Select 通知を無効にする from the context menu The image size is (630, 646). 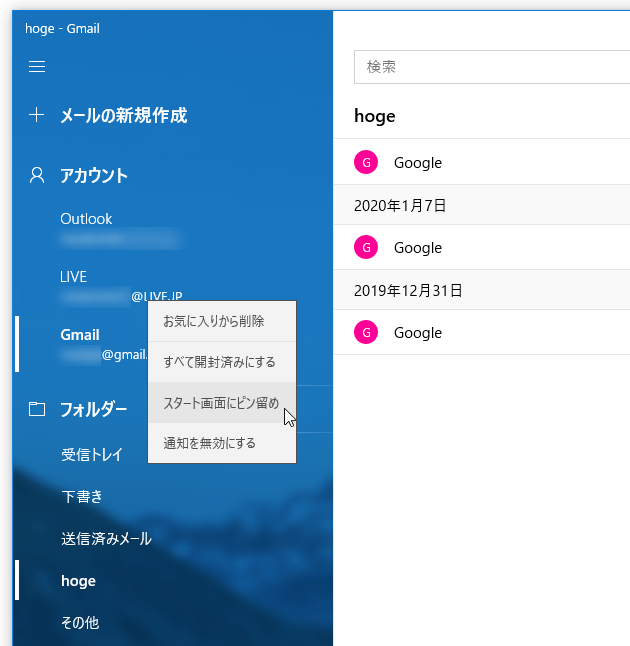(x=222, y=443)
